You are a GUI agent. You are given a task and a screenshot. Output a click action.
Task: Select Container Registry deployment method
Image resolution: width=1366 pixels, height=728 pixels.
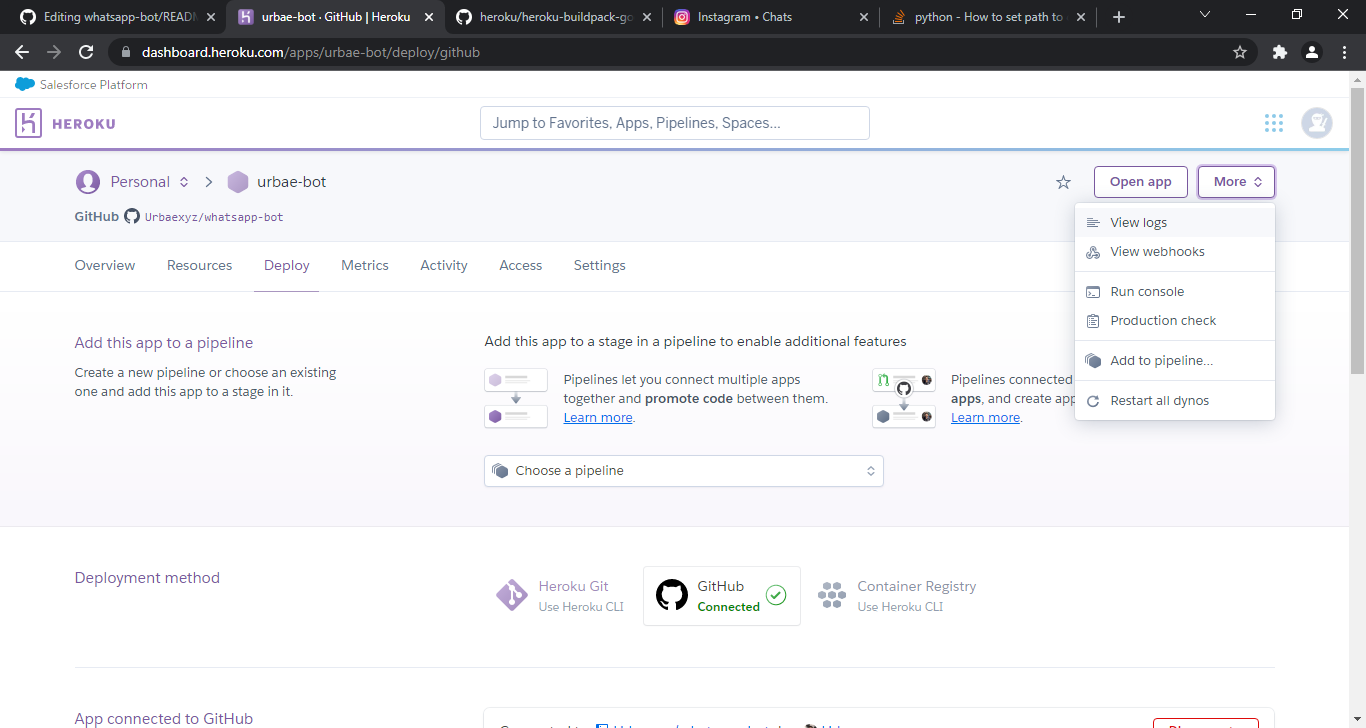897,596
